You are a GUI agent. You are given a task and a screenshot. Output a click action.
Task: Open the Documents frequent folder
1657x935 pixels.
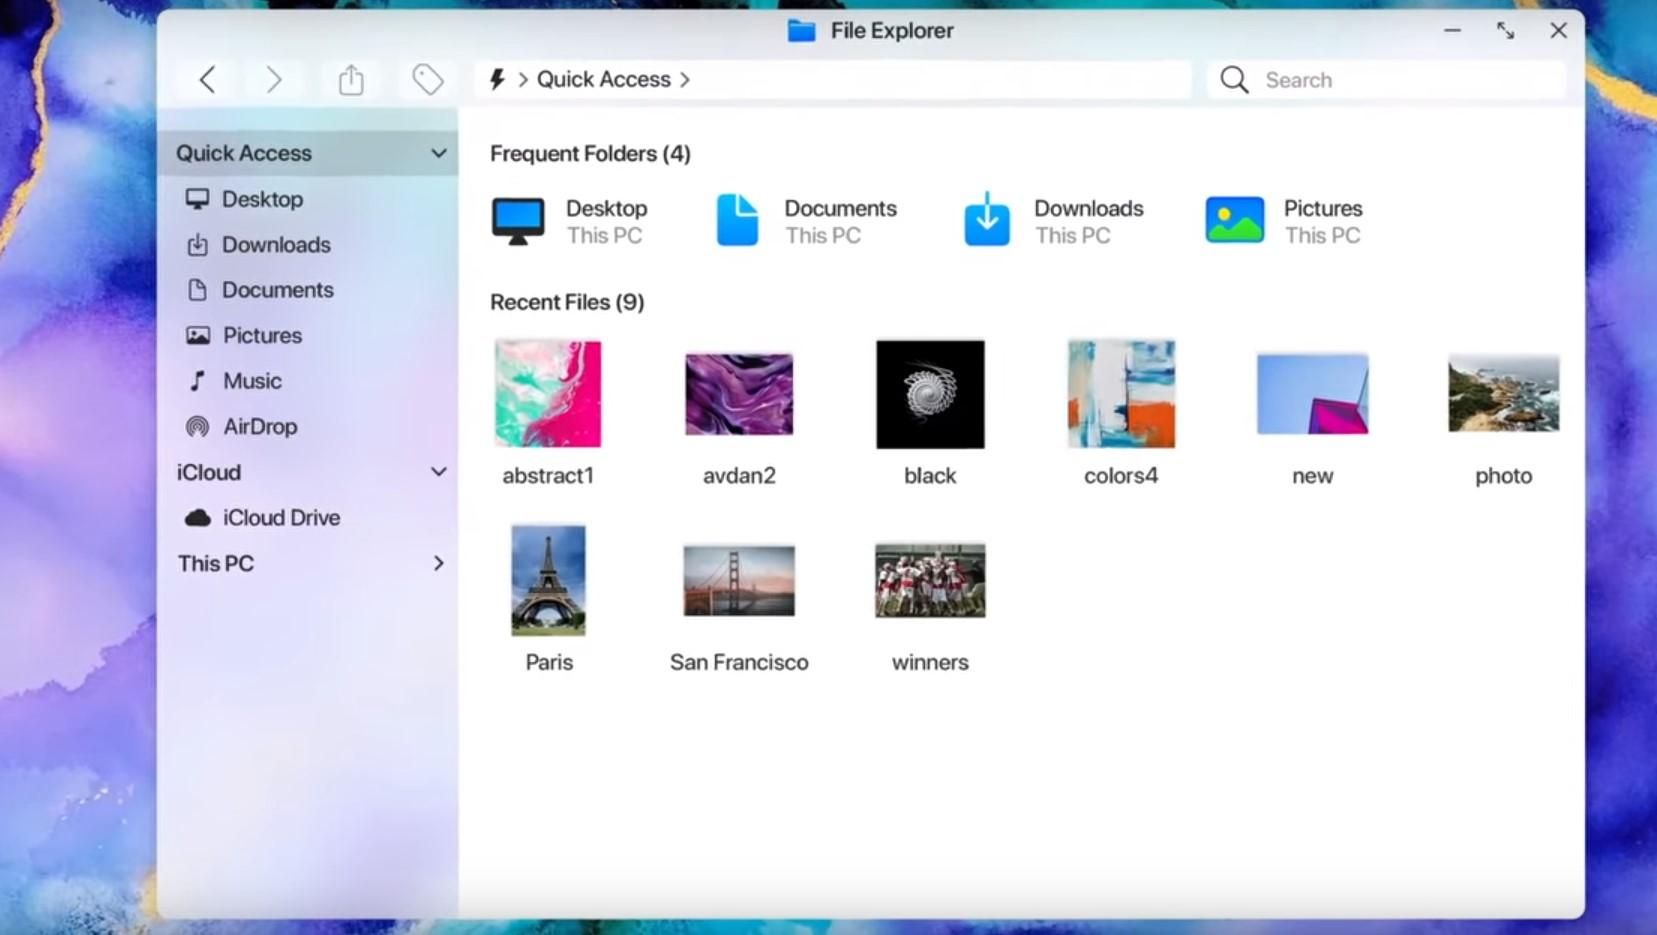tap(812, 219)
